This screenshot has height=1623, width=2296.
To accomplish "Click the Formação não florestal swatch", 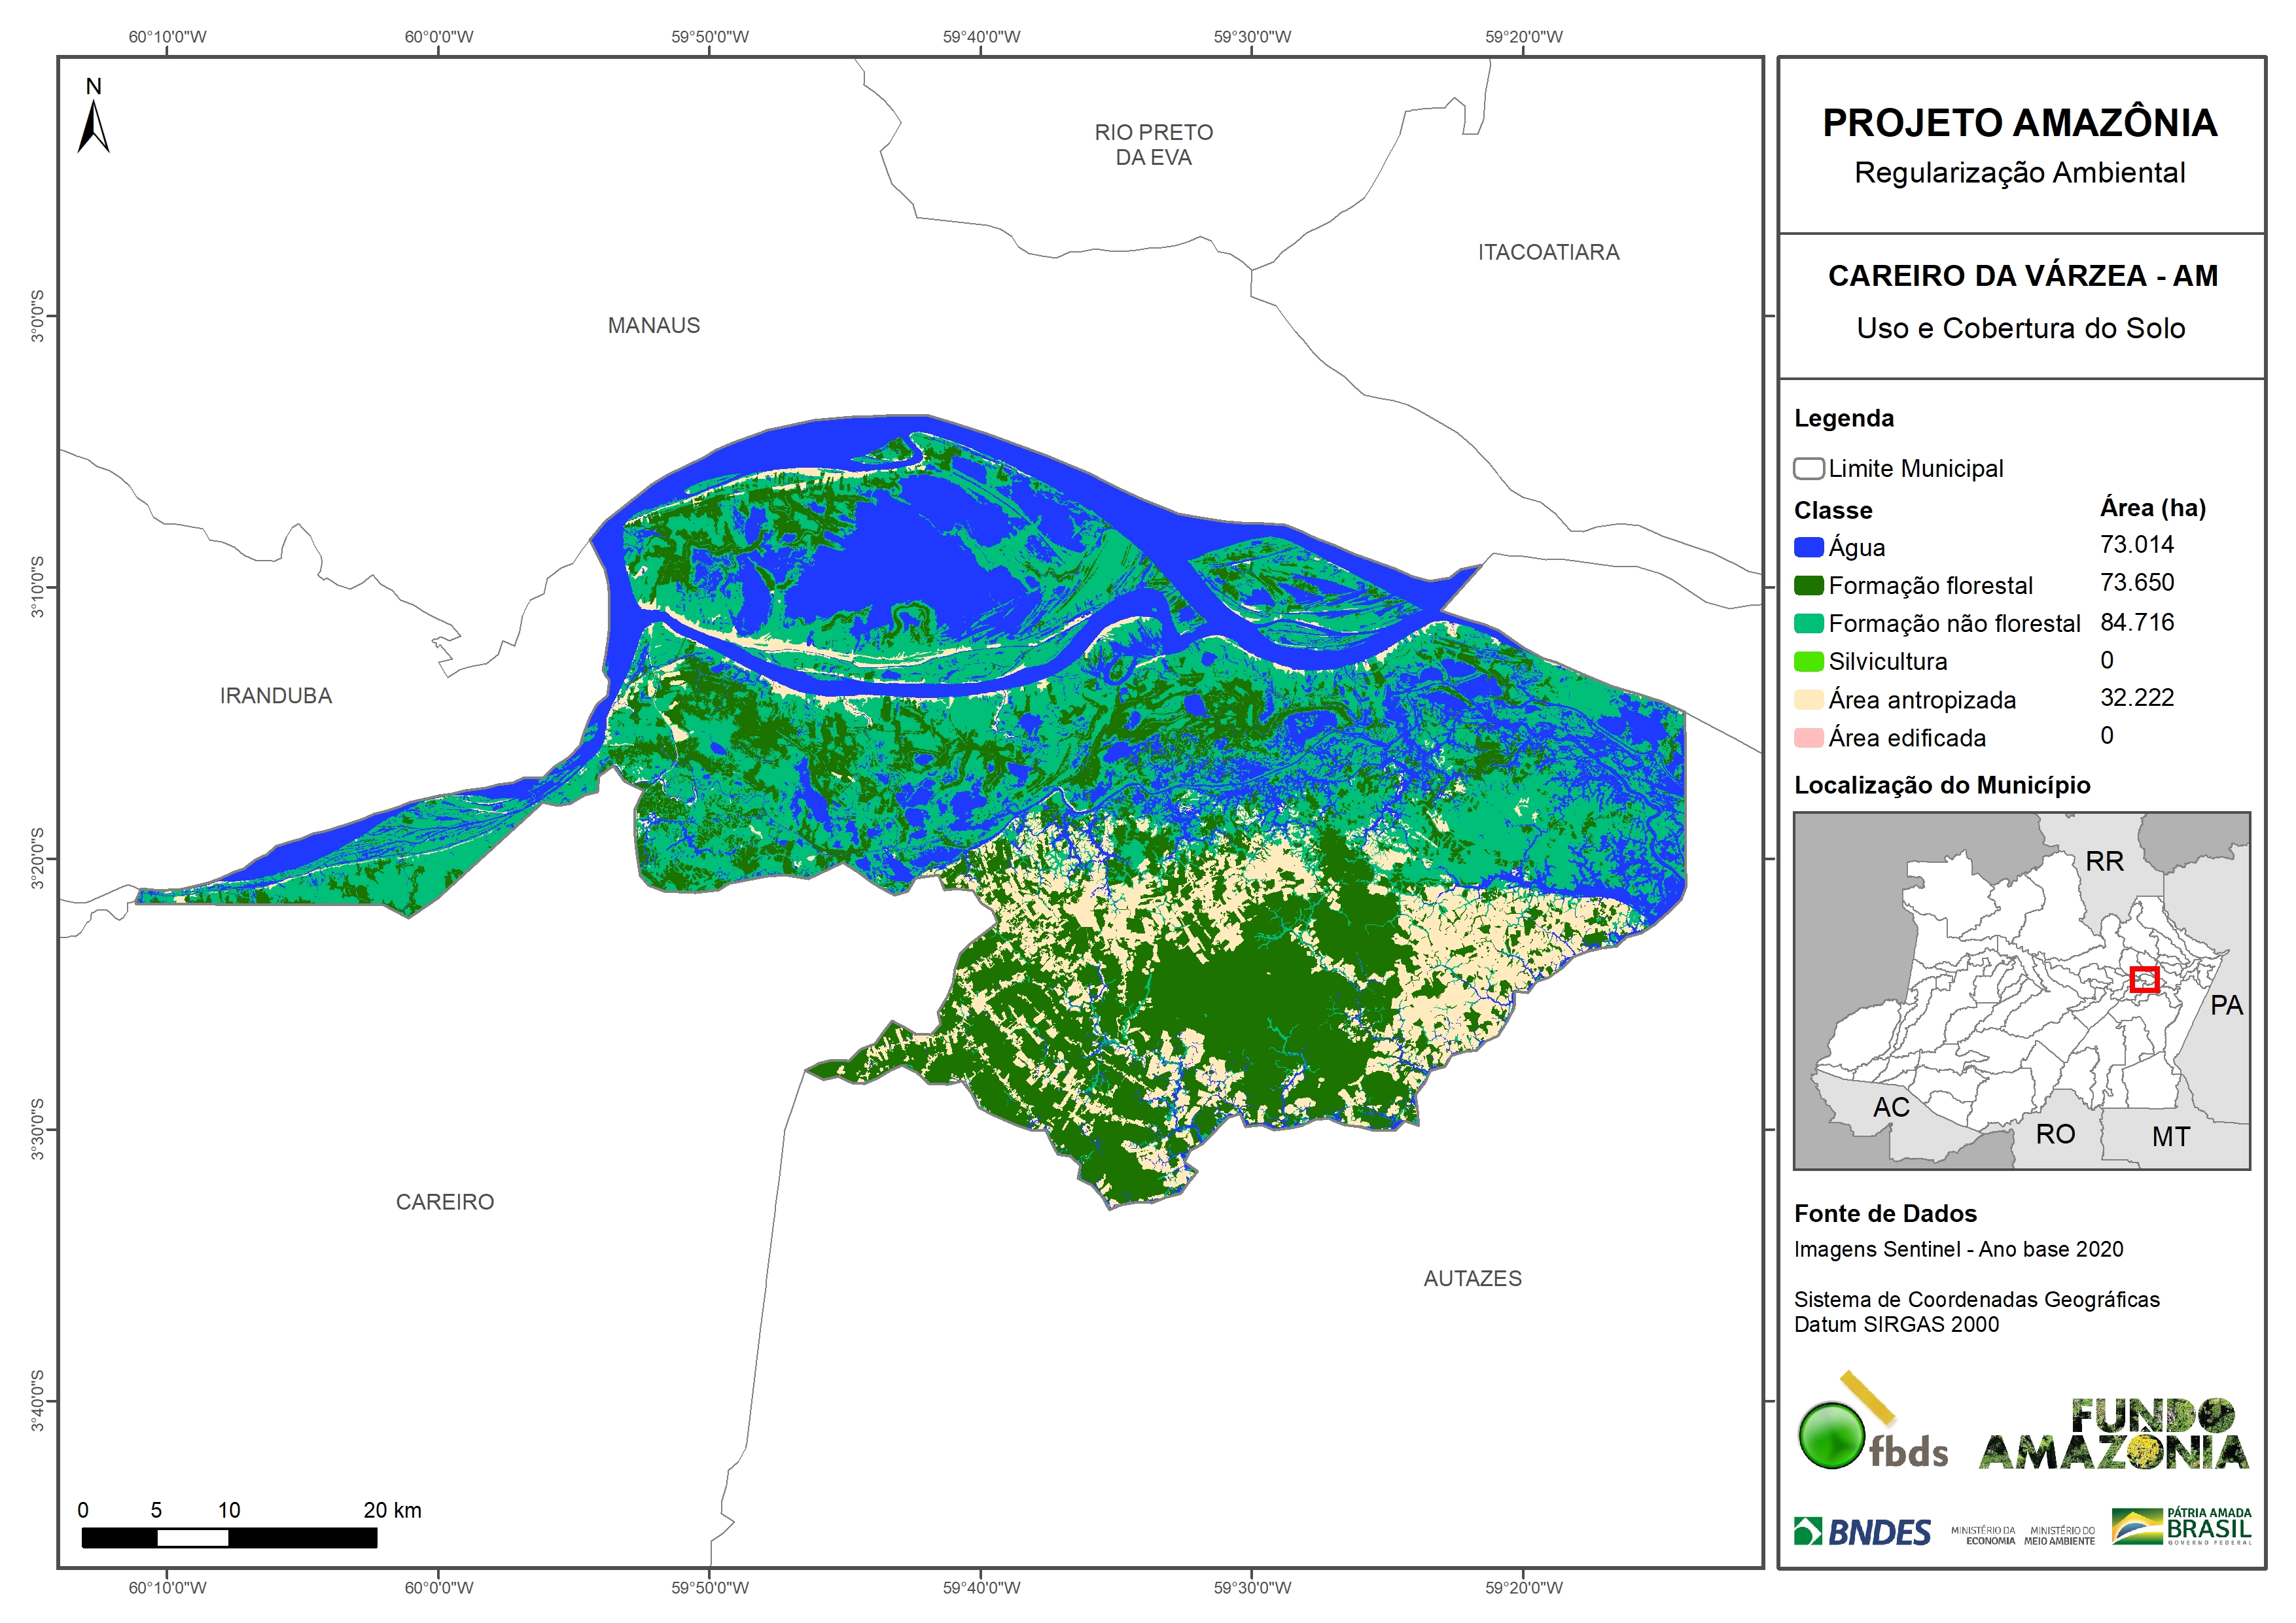I will click(x=1808, y=624).
